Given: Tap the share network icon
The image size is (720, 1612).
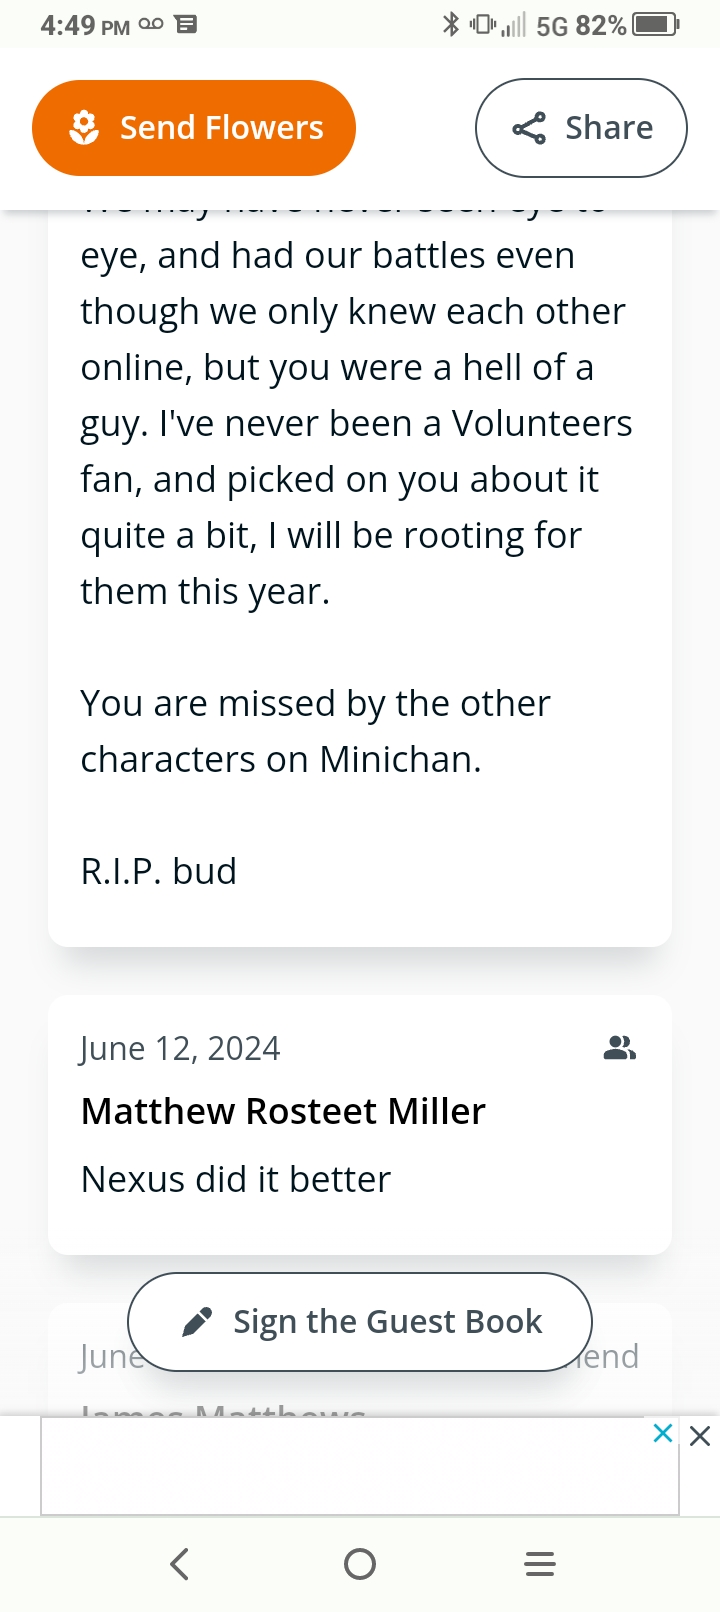Looking at the screenshot, I should coord(529,128).
